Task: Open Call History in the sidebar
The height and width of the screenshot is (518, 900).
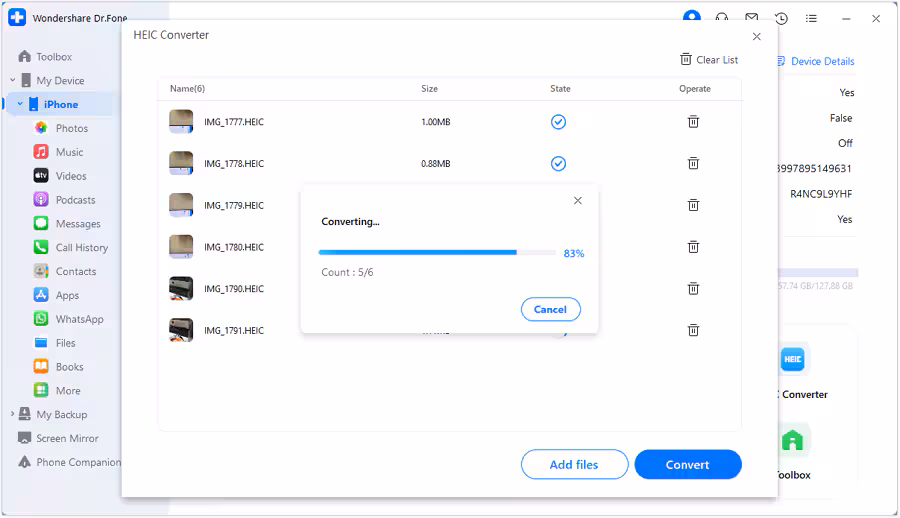Action: (81, 248)
